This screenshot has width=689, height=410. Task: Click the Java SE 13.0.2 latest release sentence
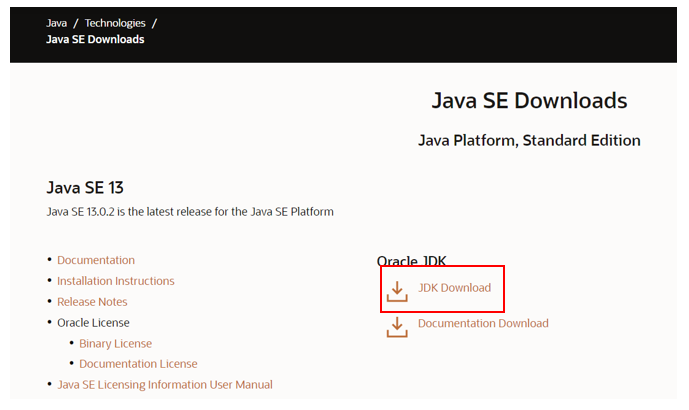point(190,212)
